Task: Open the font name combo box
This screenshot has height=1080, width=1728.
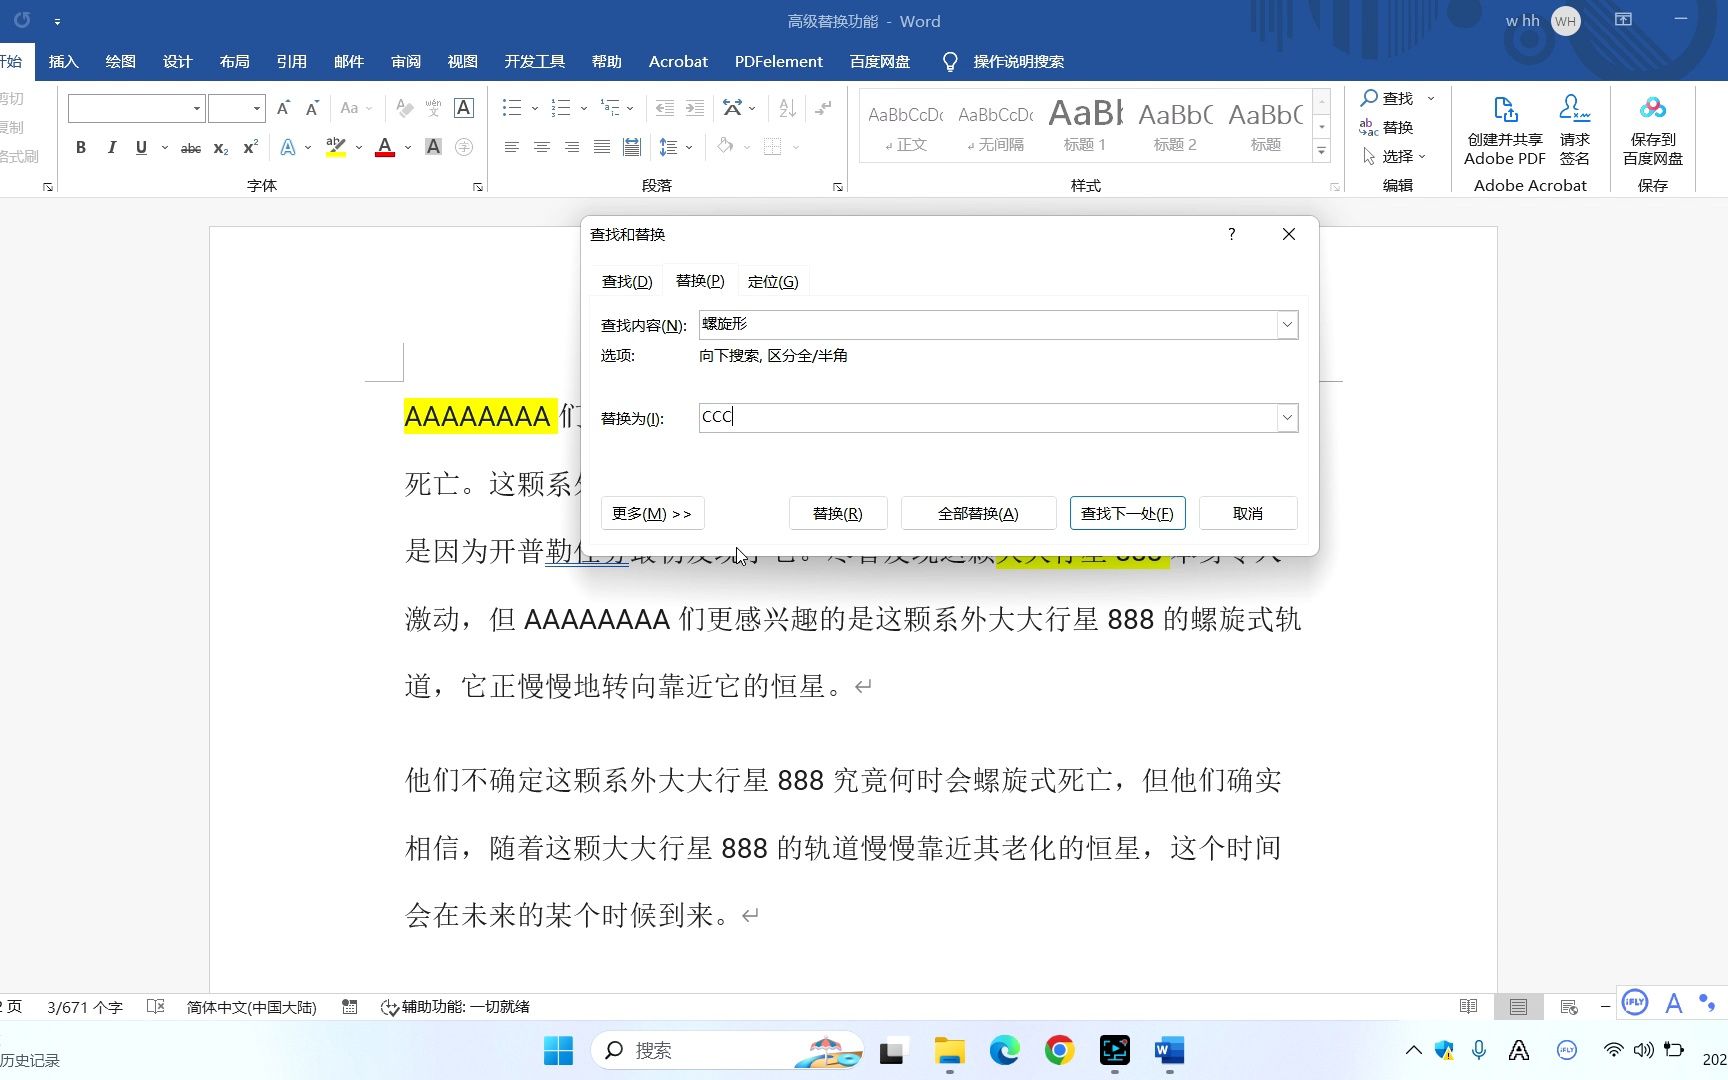Action: click(136, 108)
